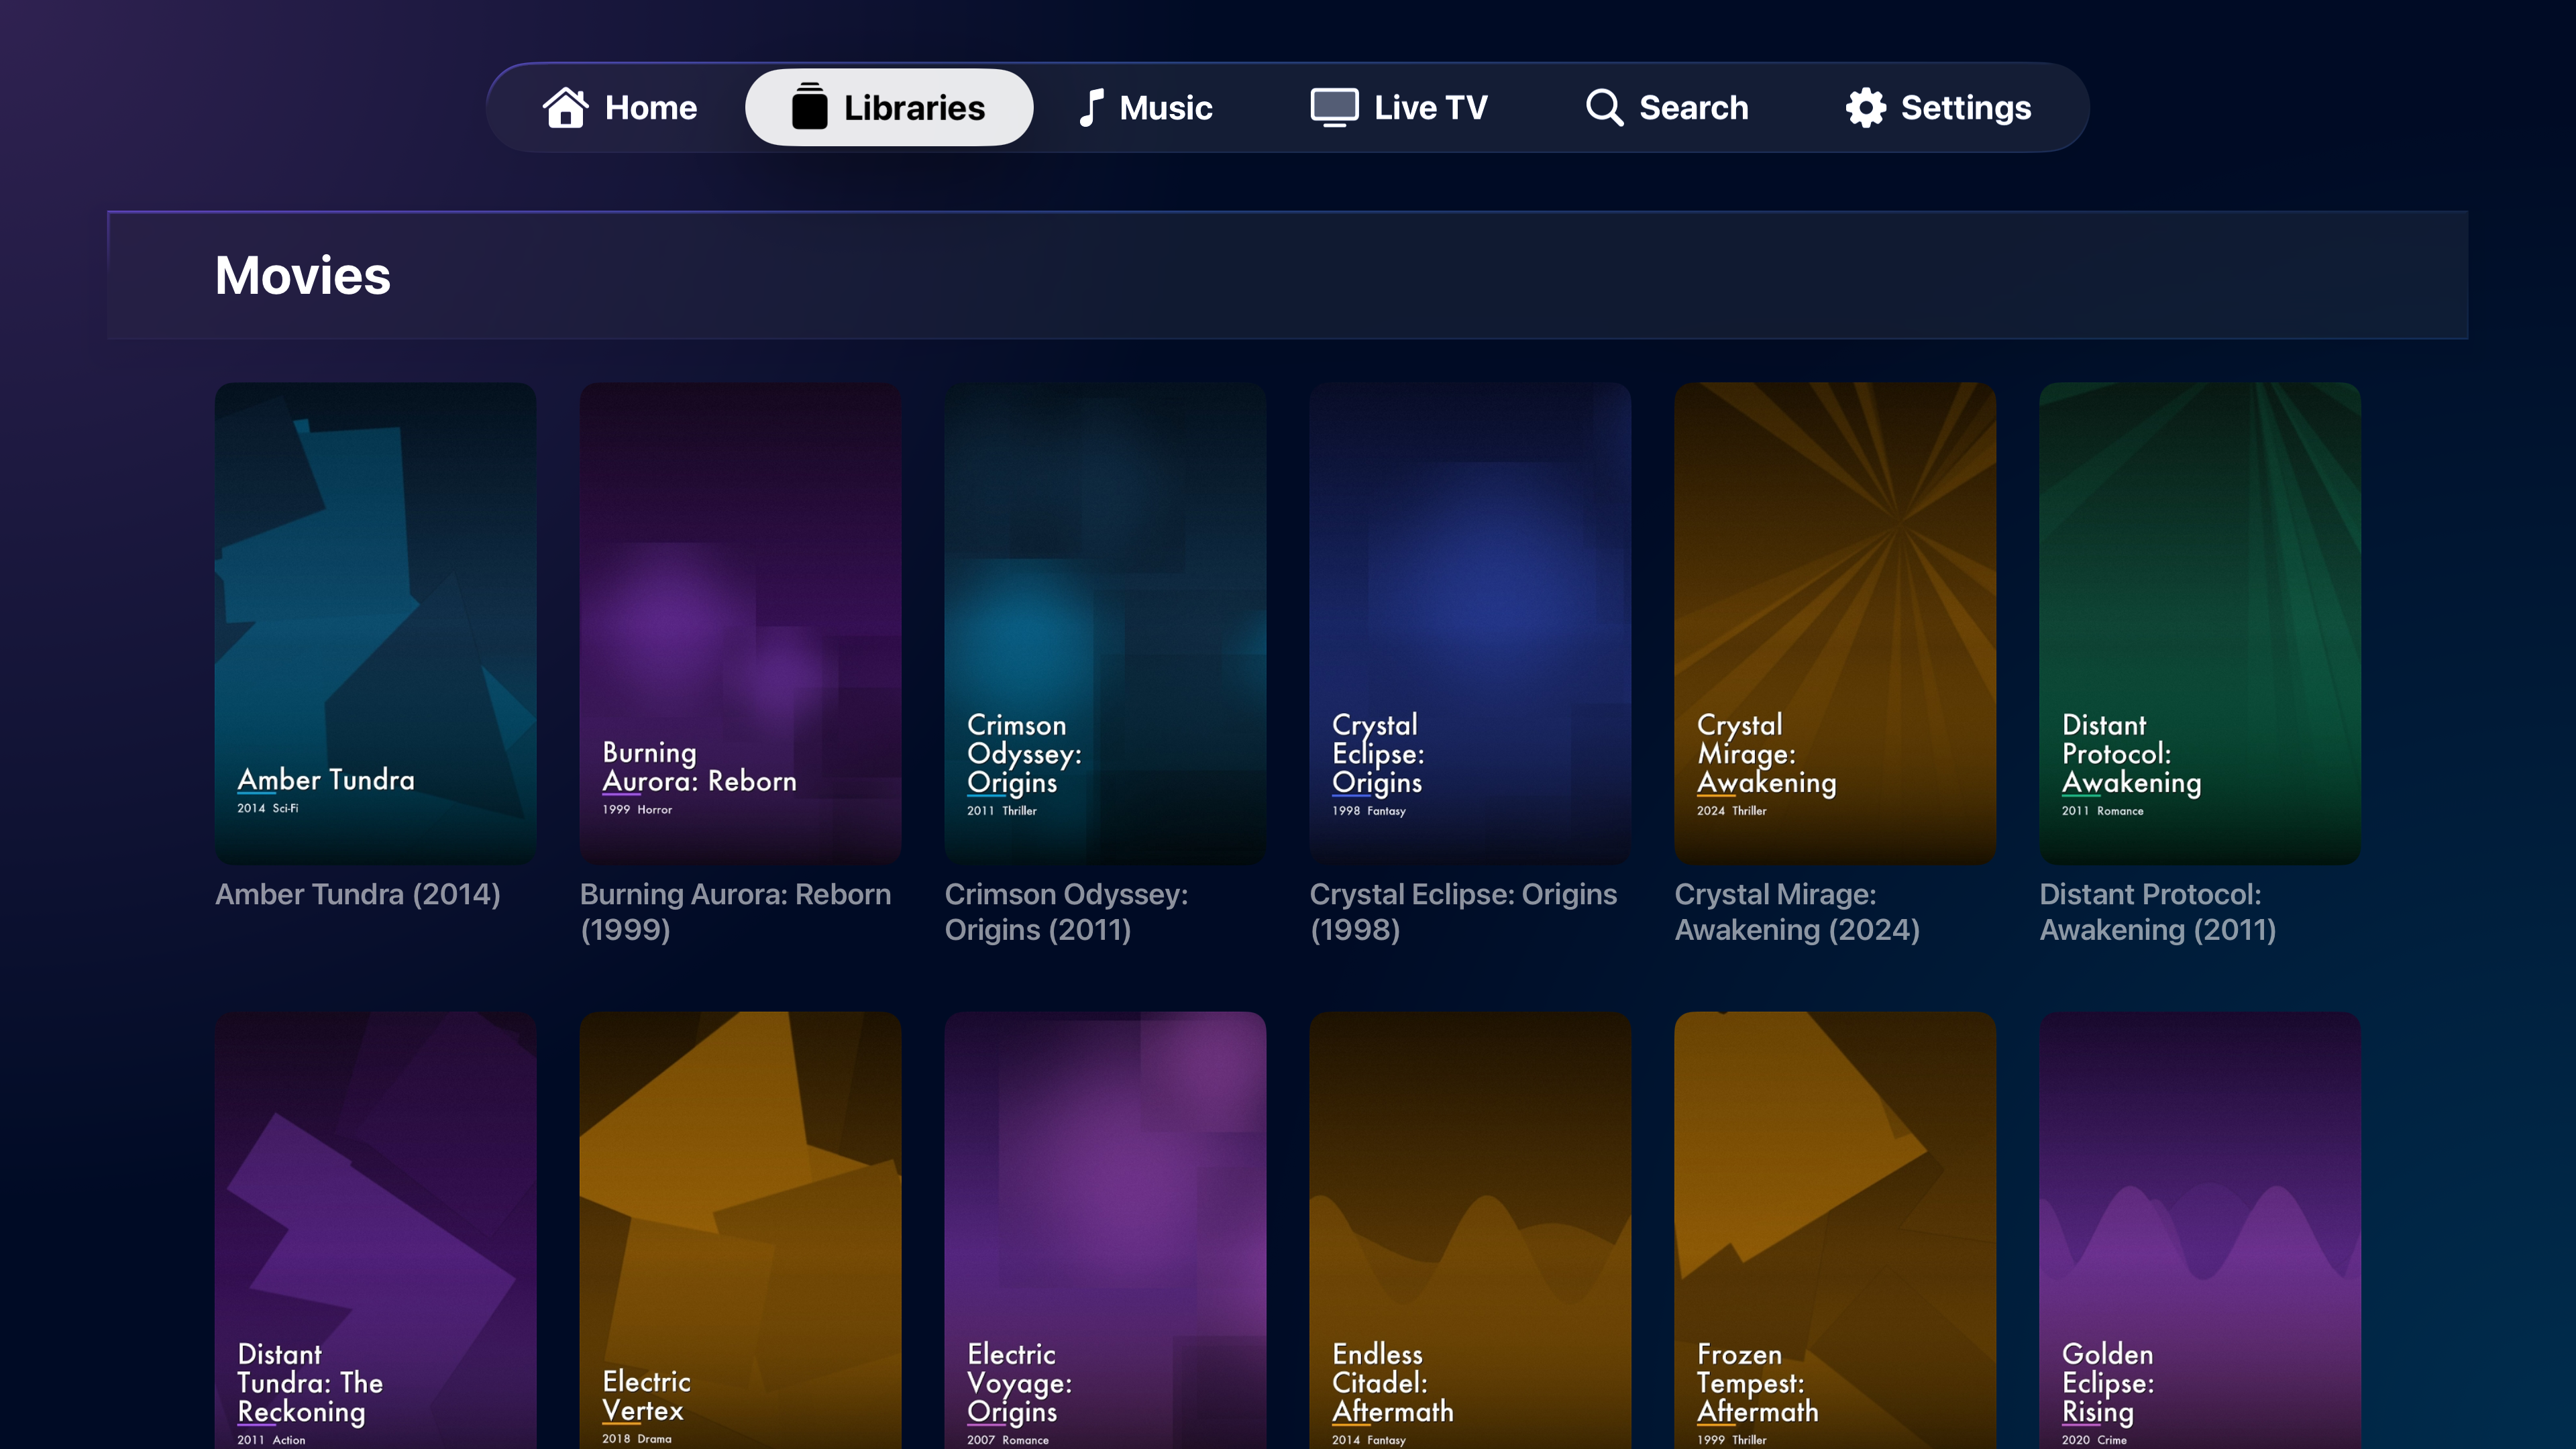Open the Amber Tundra poster
The width and height of the screenshot is (2576, 1449).
375,623
